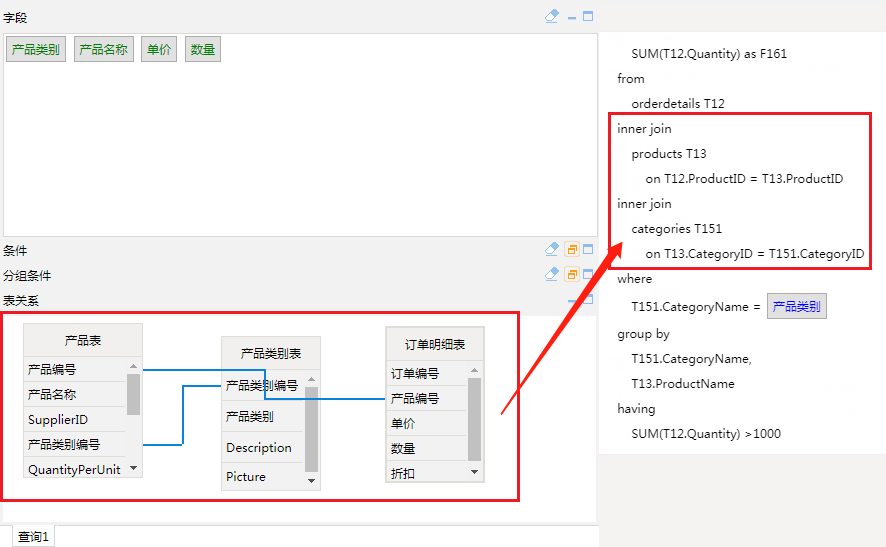This screenshot has height=547, width=886.
Task: Select the 产品类别表 table header
Action: coord(271,354)
